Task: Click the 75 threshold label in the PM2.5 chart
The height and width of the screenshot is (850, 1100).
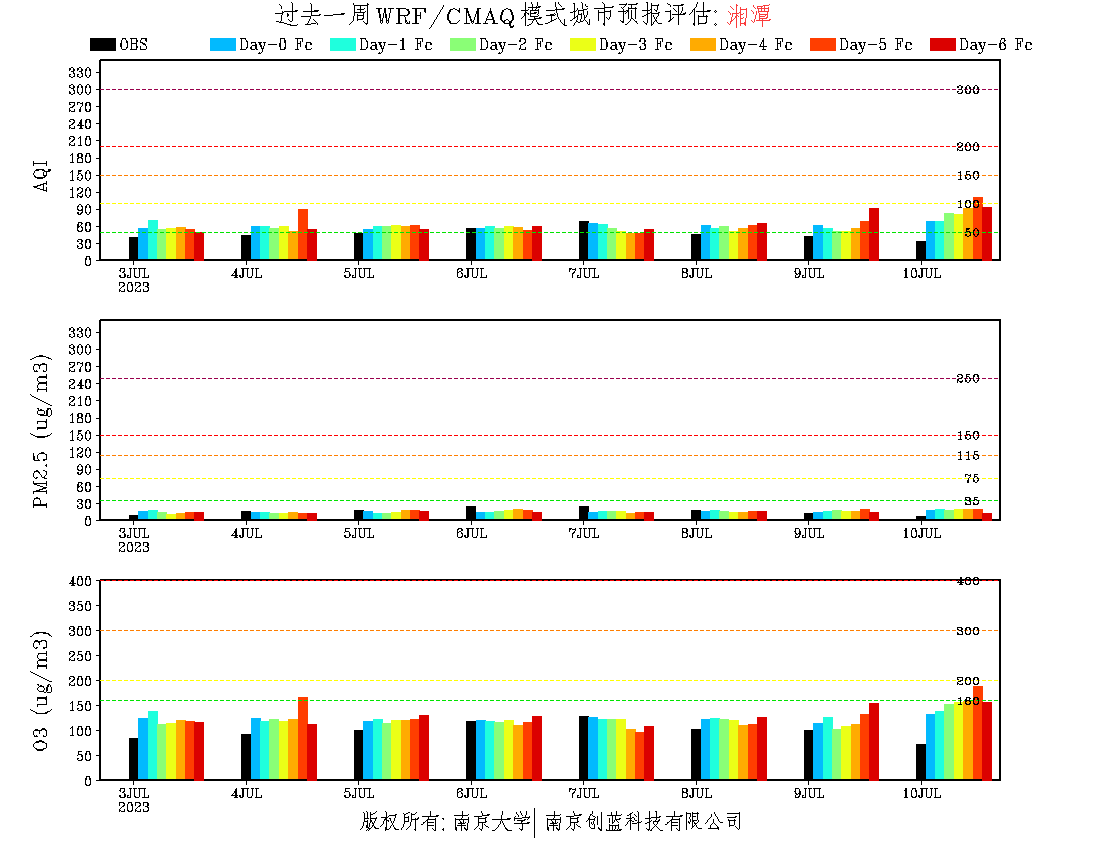Action: [x=971, y=478]
